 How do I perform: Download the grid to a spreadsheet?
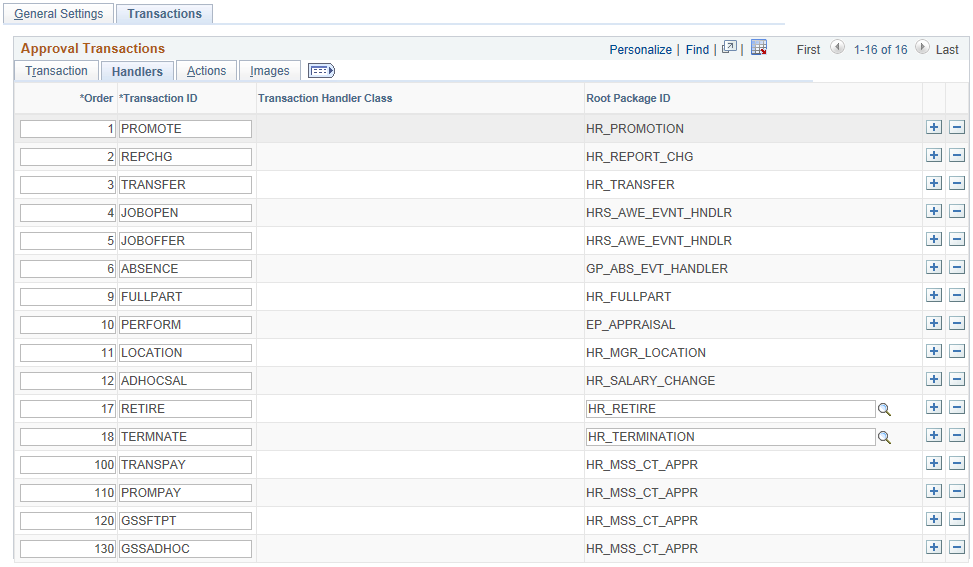(x=759, y=47)
